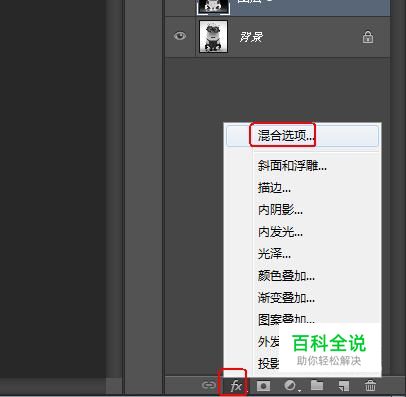Select the 背景 layer name
The width and height of the screenshot is (406, 397).
[251, 37]
